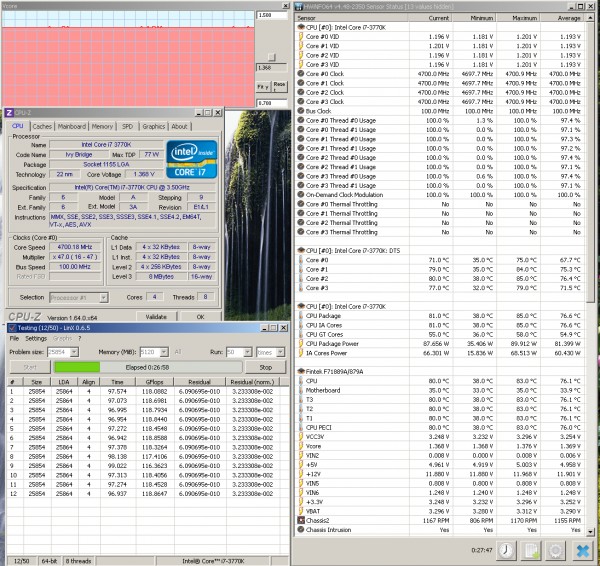
Task: Open HWiNFO elapsed-time clock button
Action: 506,551
